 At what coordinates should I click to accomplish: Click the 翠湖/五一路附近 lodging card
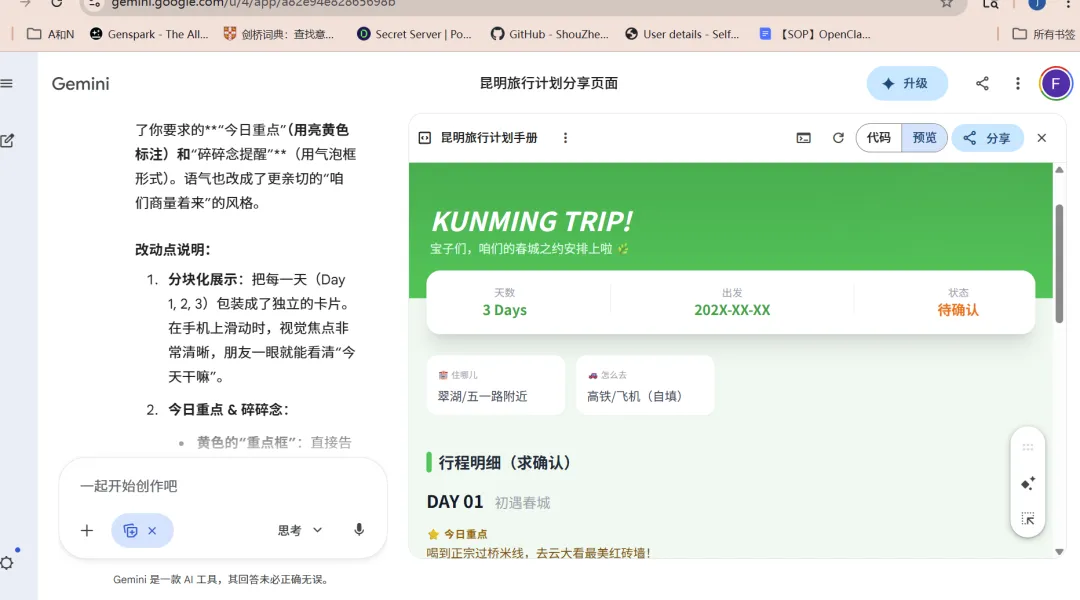[x=496, y=385]
